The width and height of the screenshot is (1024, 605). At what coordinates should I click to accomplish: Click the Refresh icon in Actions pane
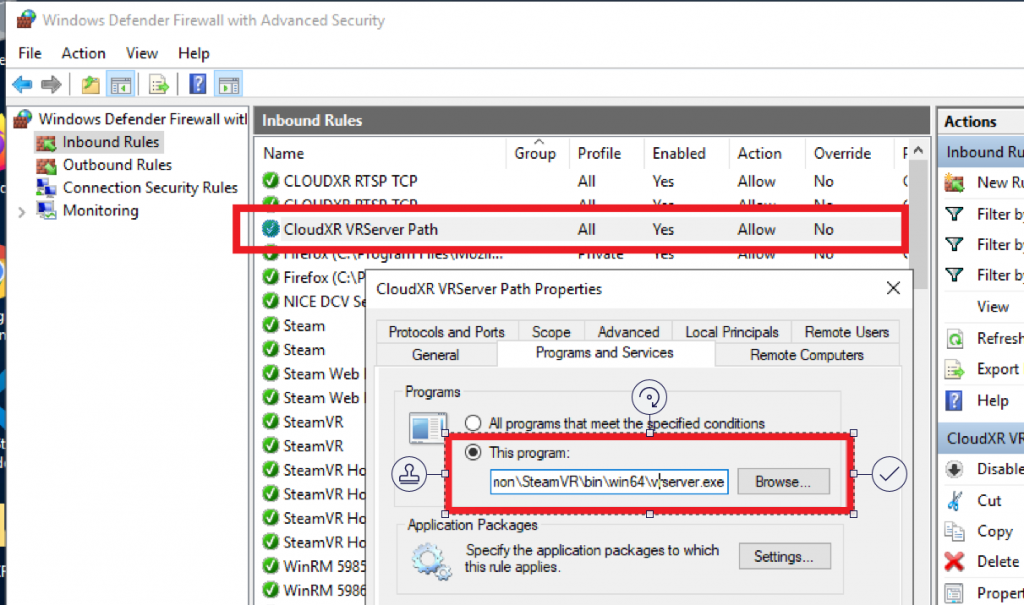pyautogui.click(x=962, y=338)
